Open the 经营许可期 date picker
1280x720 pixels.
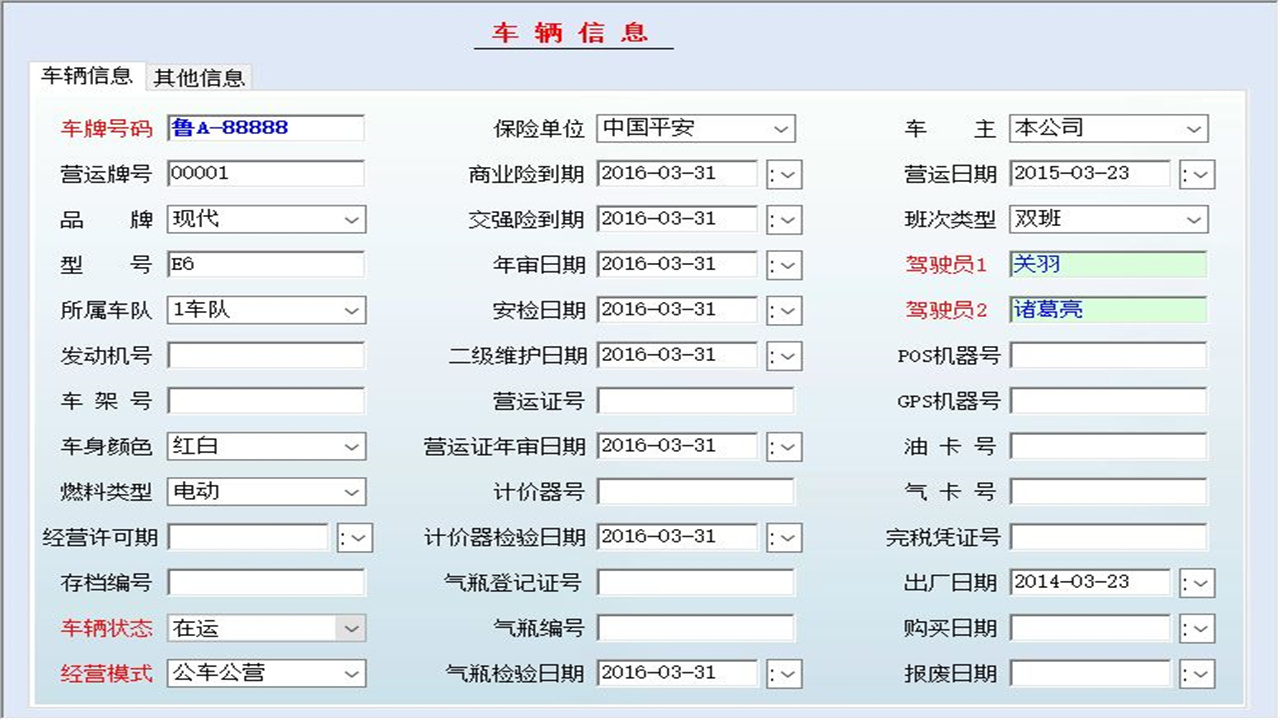[355, 537]
